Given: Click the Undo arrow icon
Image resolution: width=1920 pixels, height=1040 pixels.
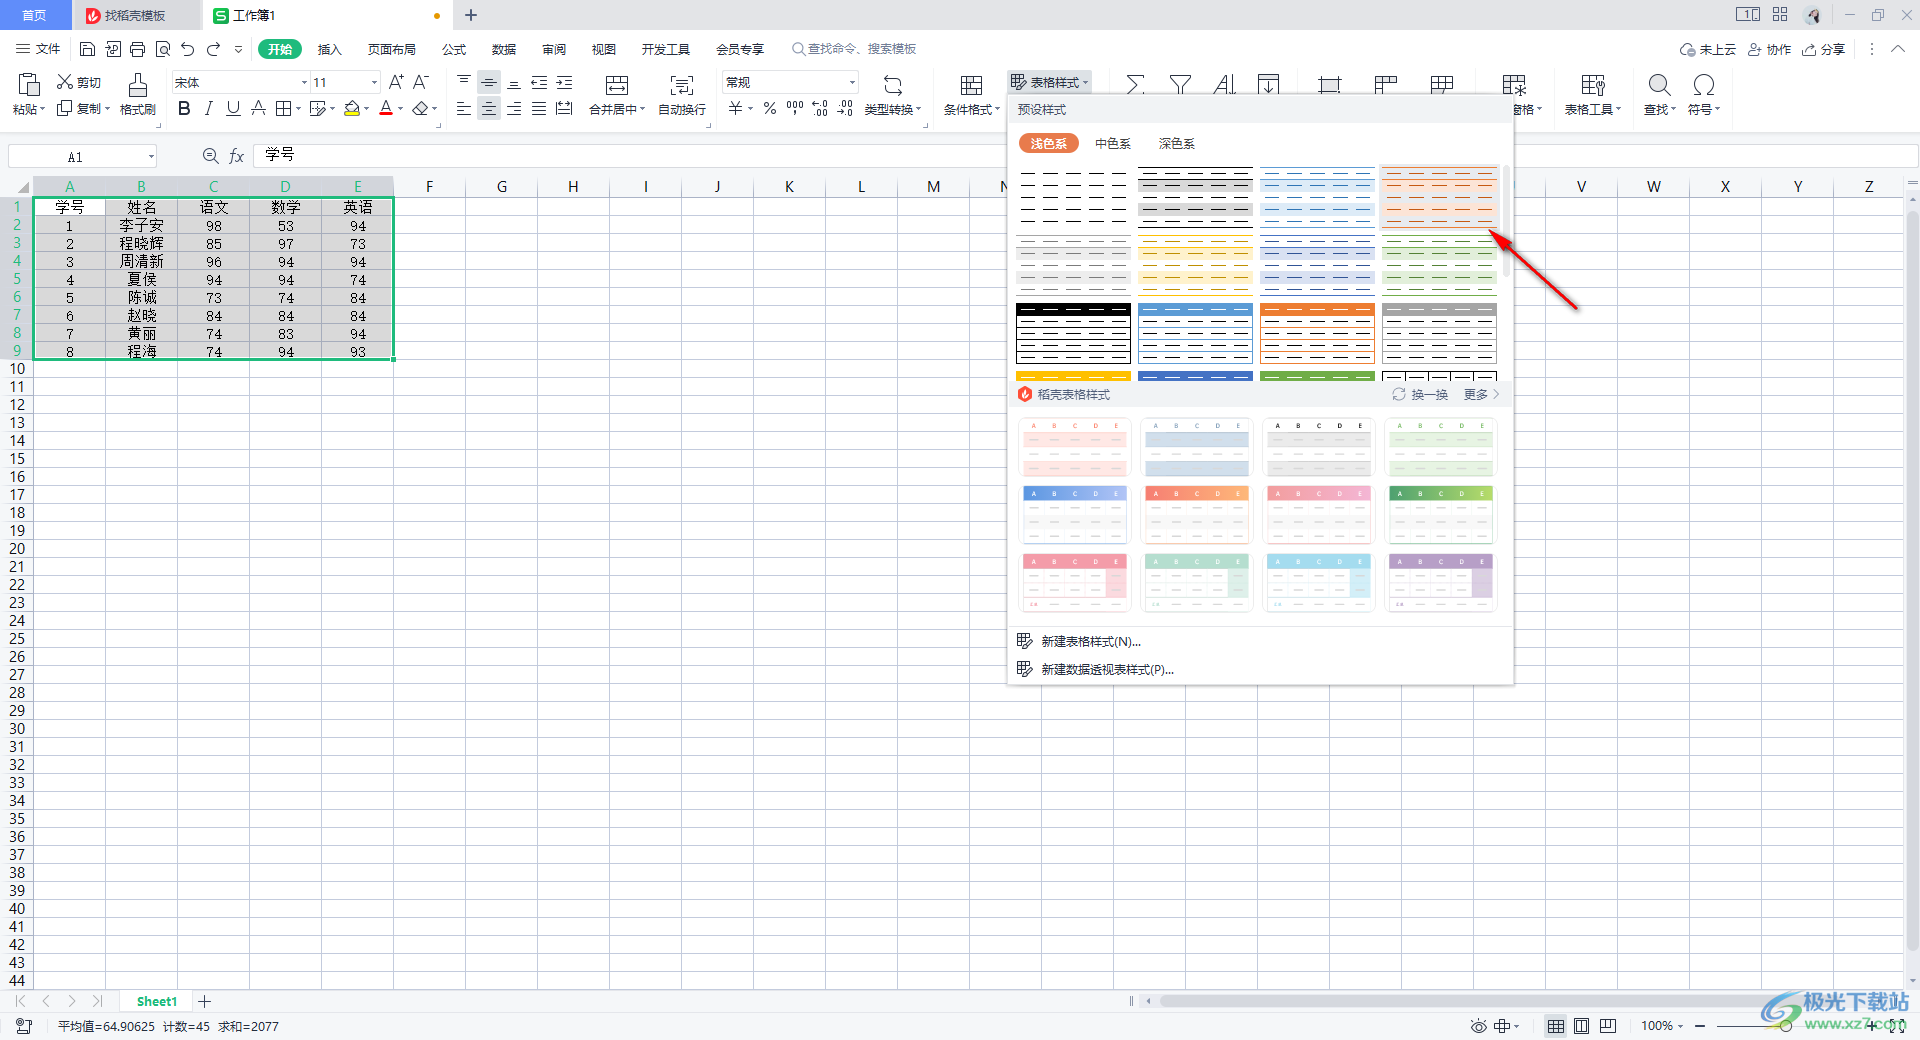Looking at the screenshot, I should pyautogui.click(x=187, y=49).
